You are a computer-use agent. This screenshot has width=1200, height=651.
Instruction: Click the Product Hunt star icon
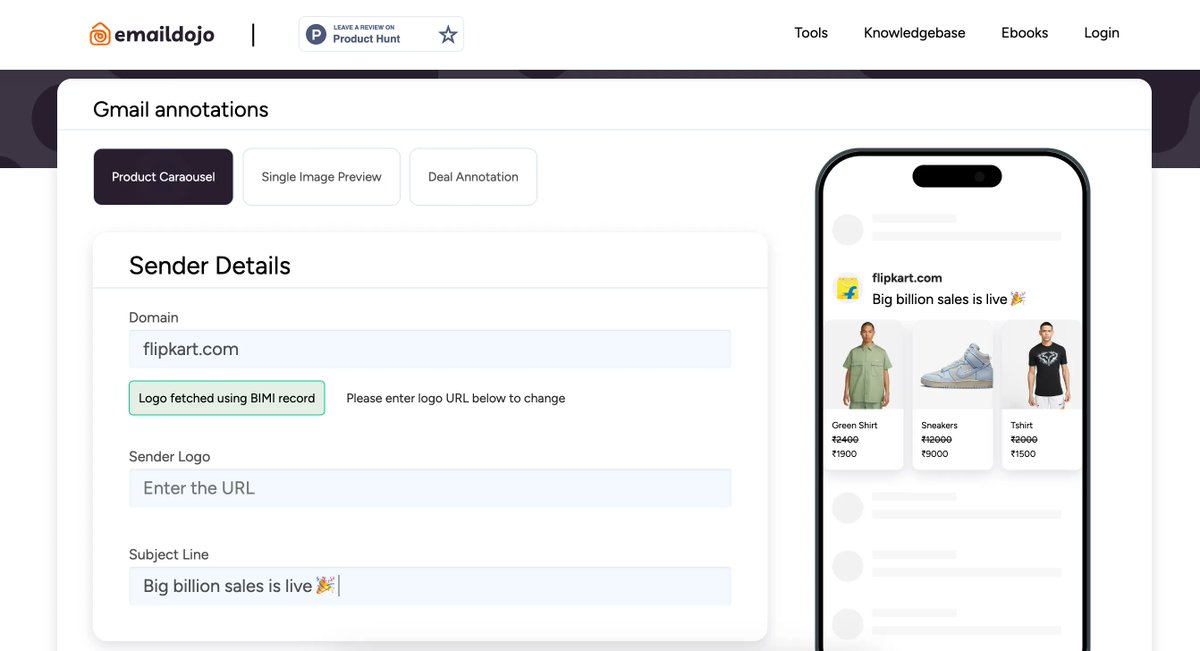click(448, 35)
